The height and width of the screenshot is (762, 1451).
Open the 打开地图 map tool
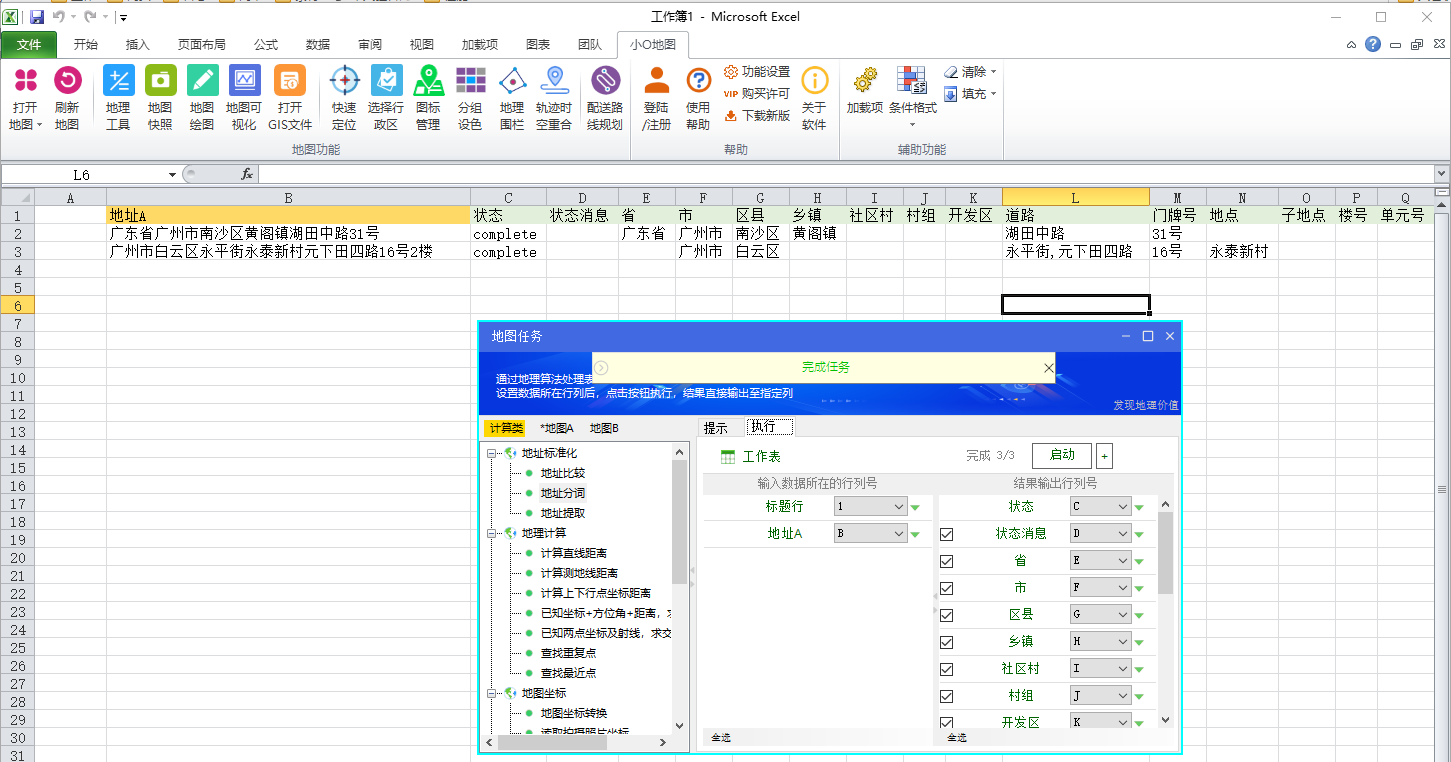point(25,99)
